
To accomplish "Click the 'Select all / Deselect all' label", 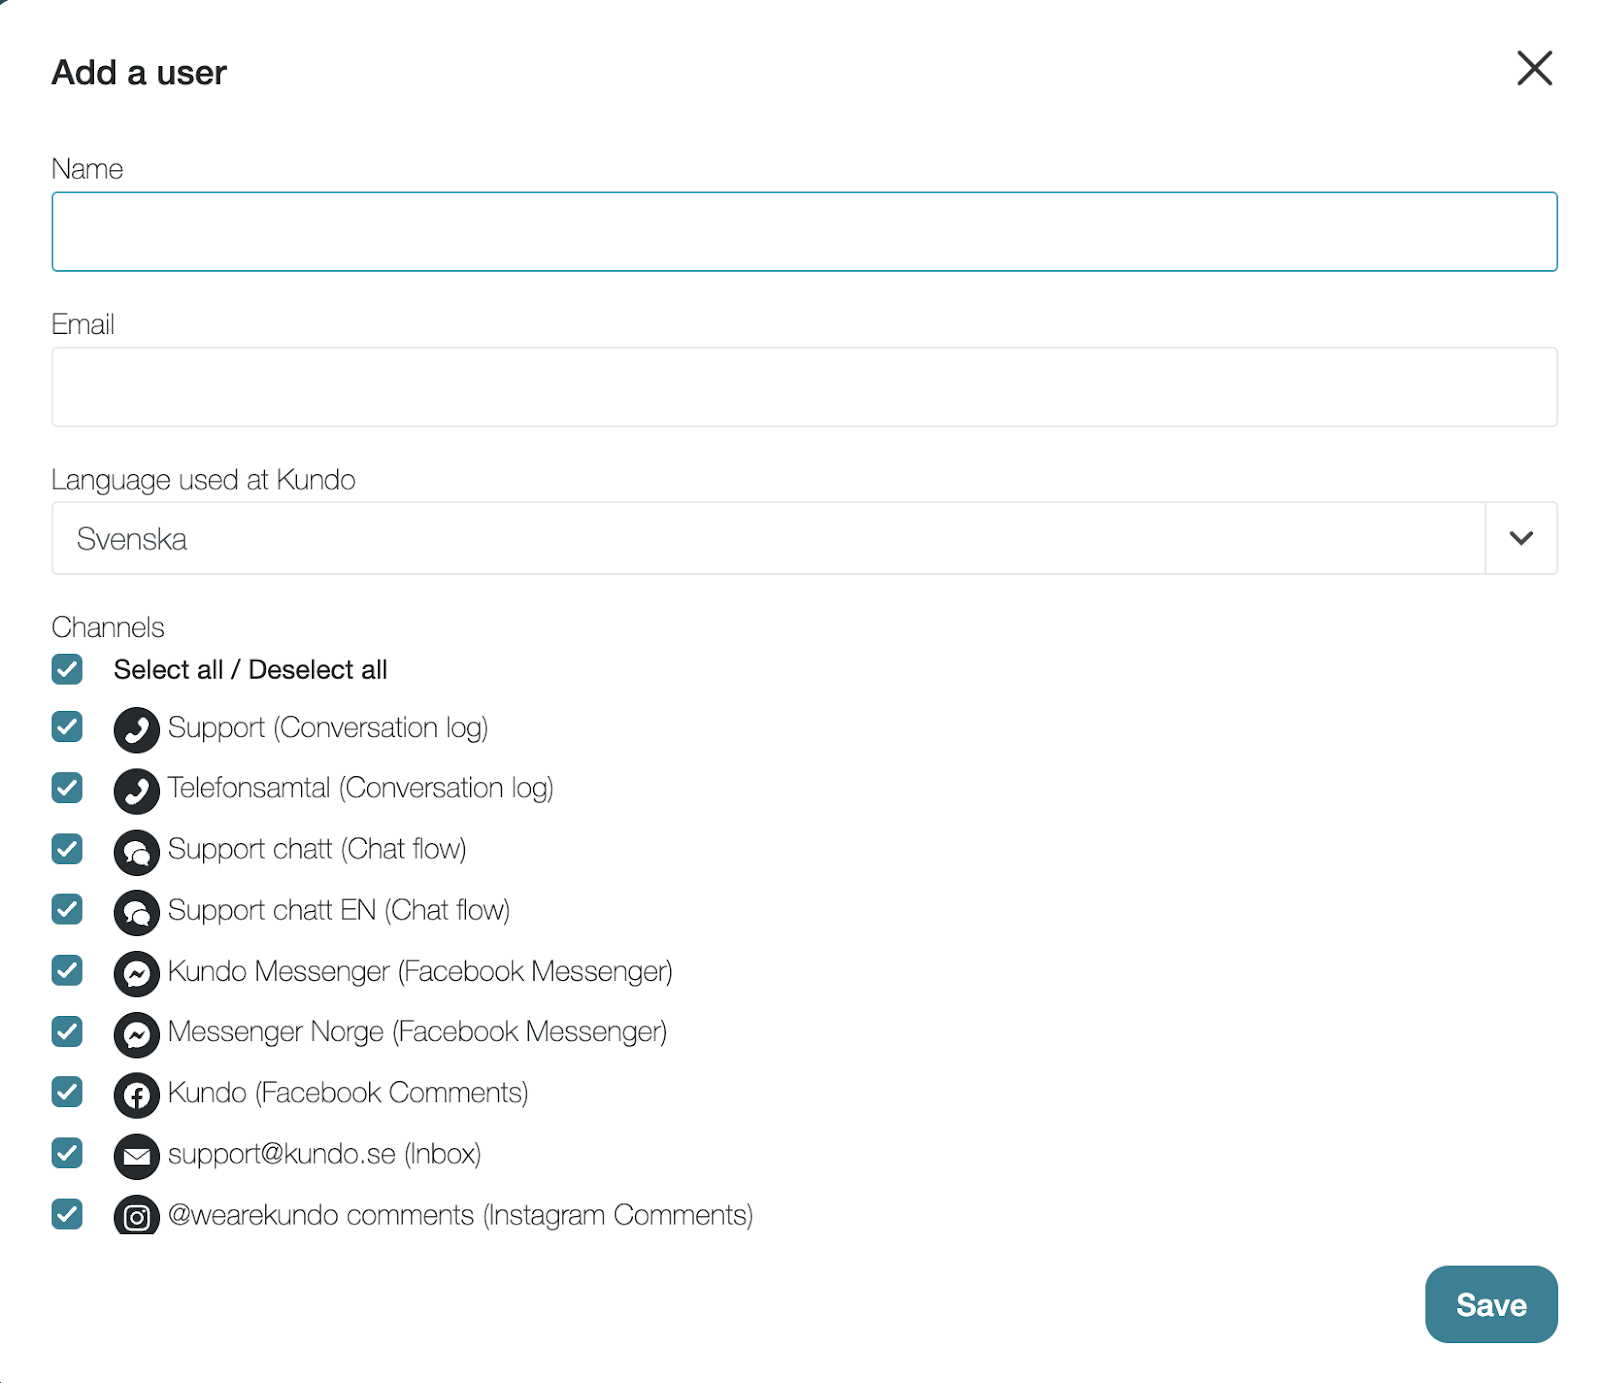I will click(250, 670).
